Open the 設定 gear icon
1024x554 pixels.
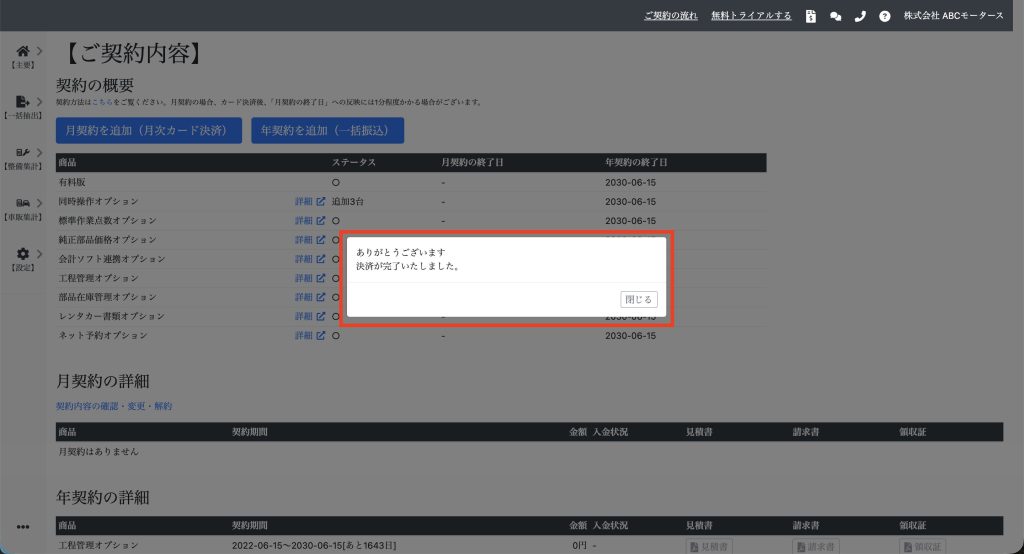(x=23, y=254)
